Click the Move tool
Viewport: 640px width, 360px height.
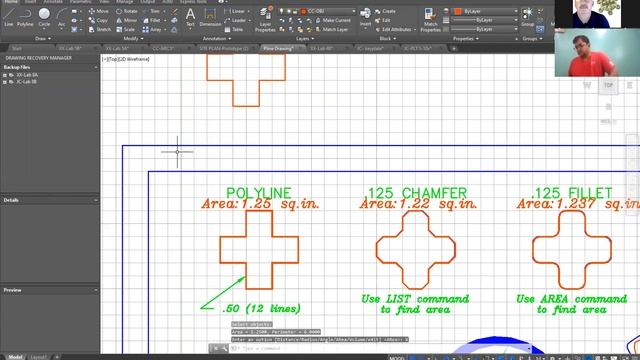tap(99, 11)
